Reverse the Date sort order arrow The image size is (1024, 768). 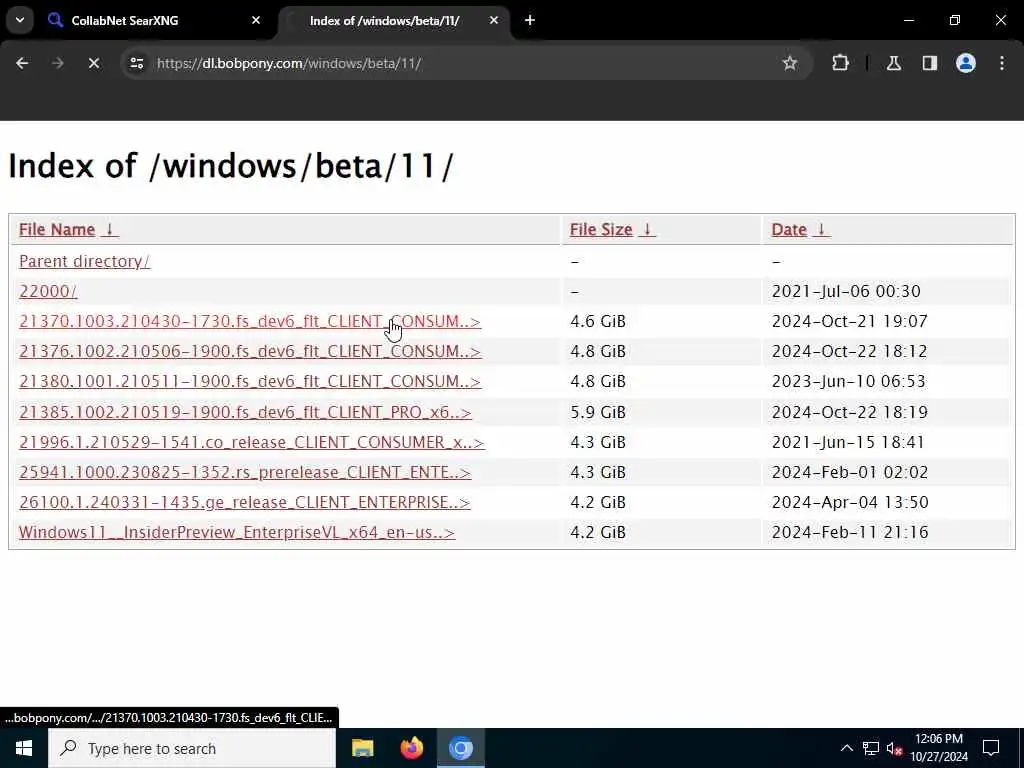click(822, 229)
